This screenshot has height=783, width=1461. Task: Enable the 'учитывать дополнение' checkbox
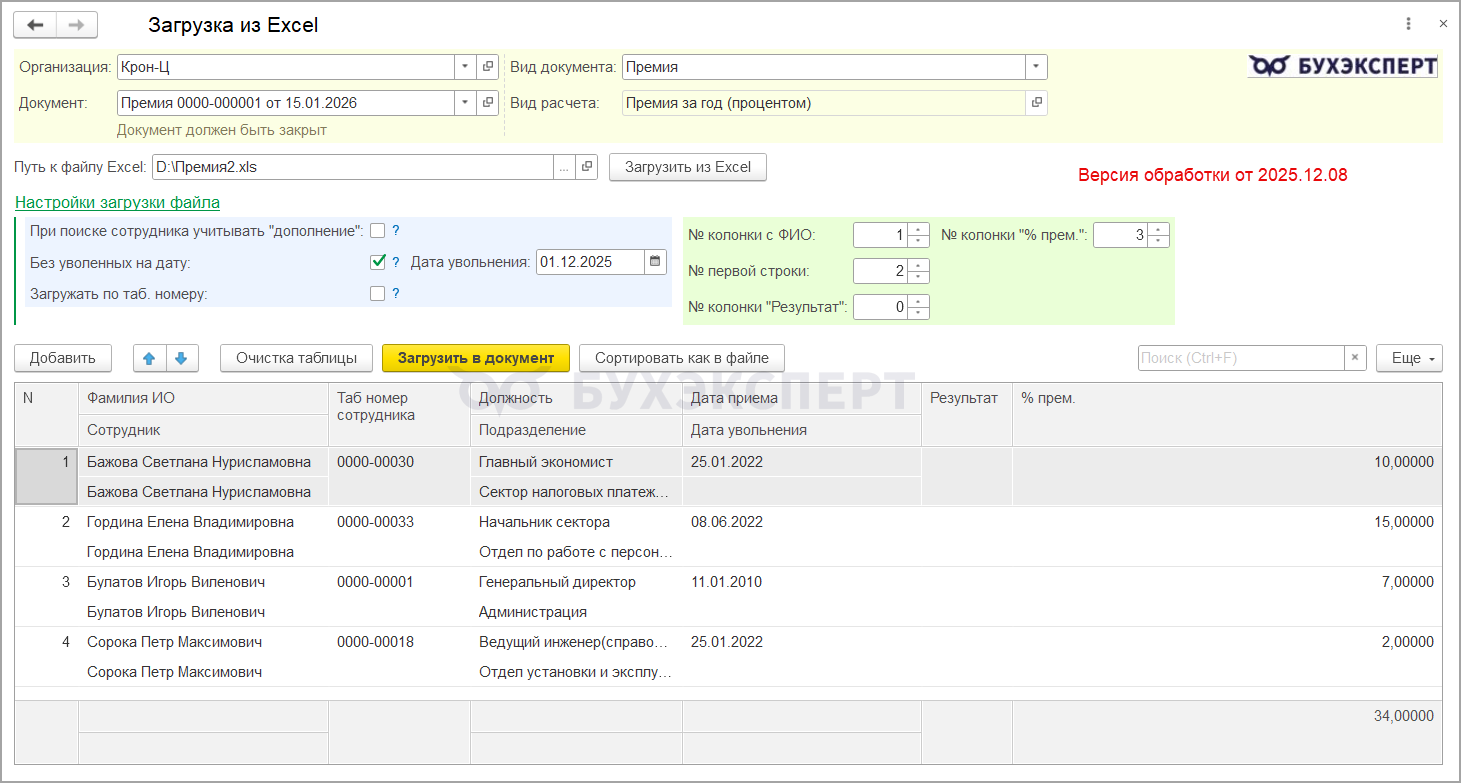(377, 231)
